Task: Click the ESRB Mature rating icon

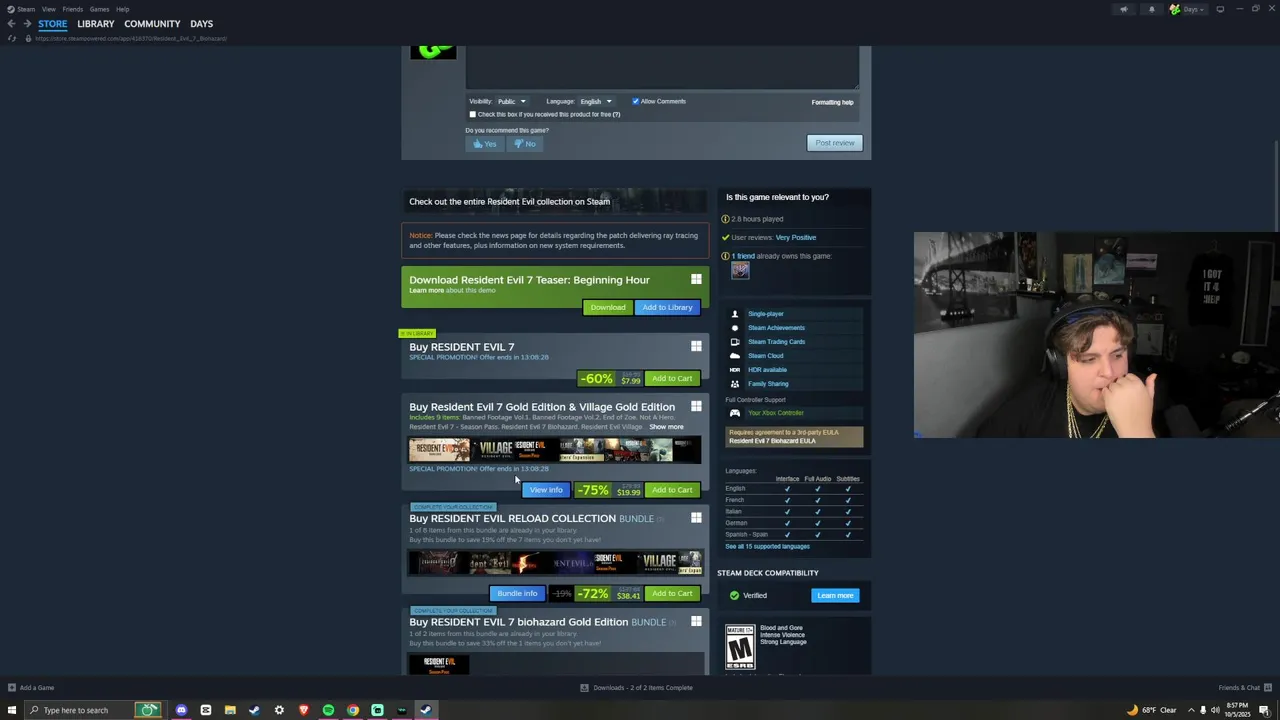Action: coord(740,647)
